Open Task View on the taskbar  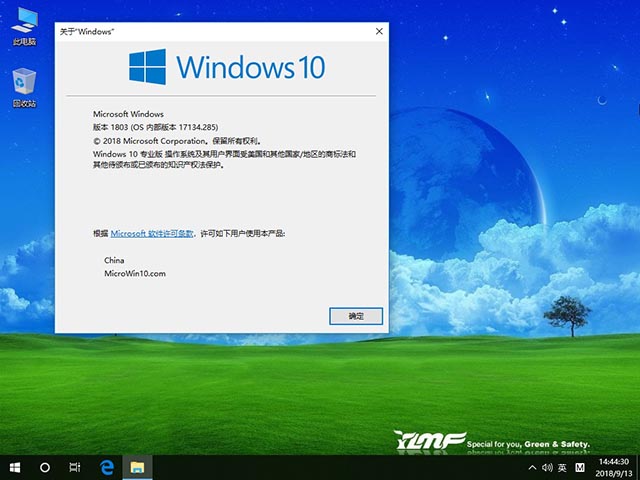click(75, 467)
